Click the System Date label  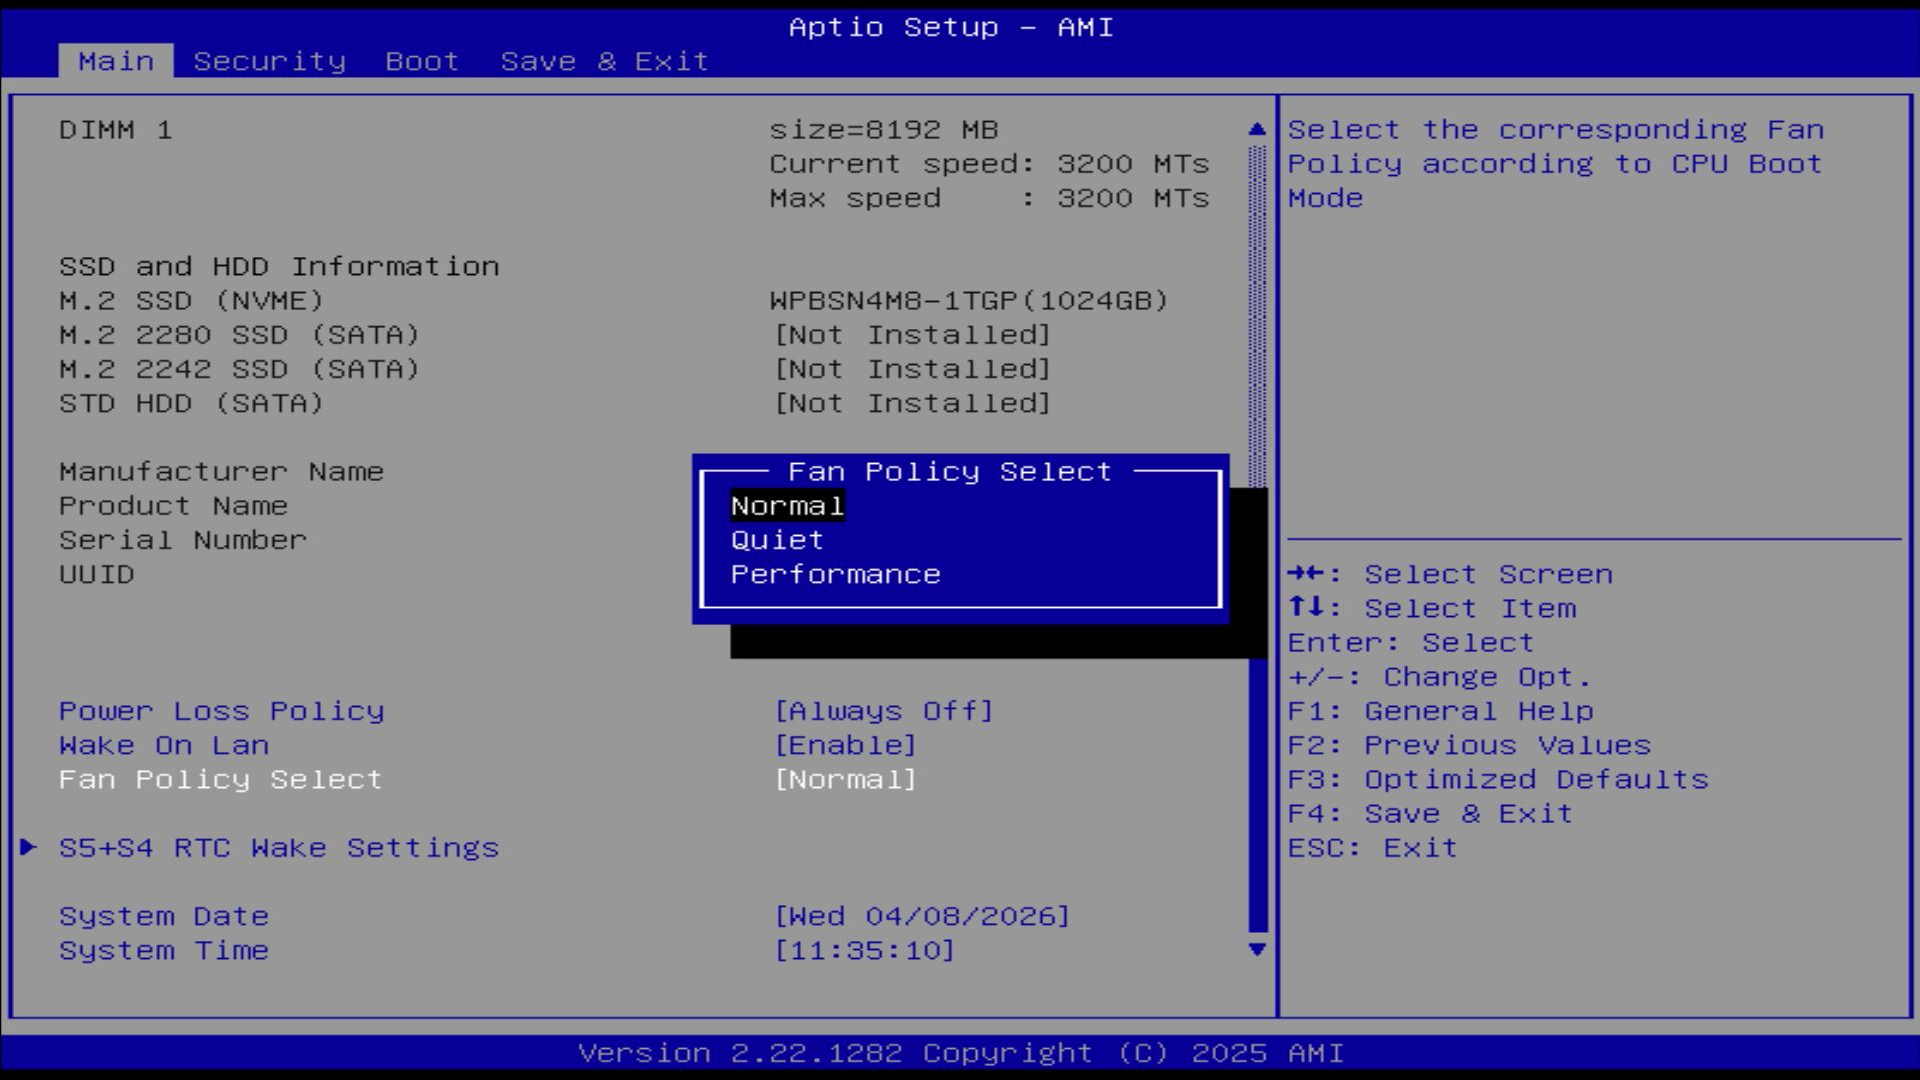pos(164,916)
